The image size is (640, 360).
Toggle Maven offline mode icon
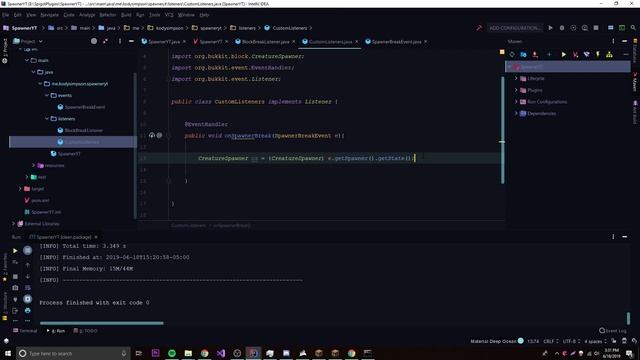coord(587,54)
